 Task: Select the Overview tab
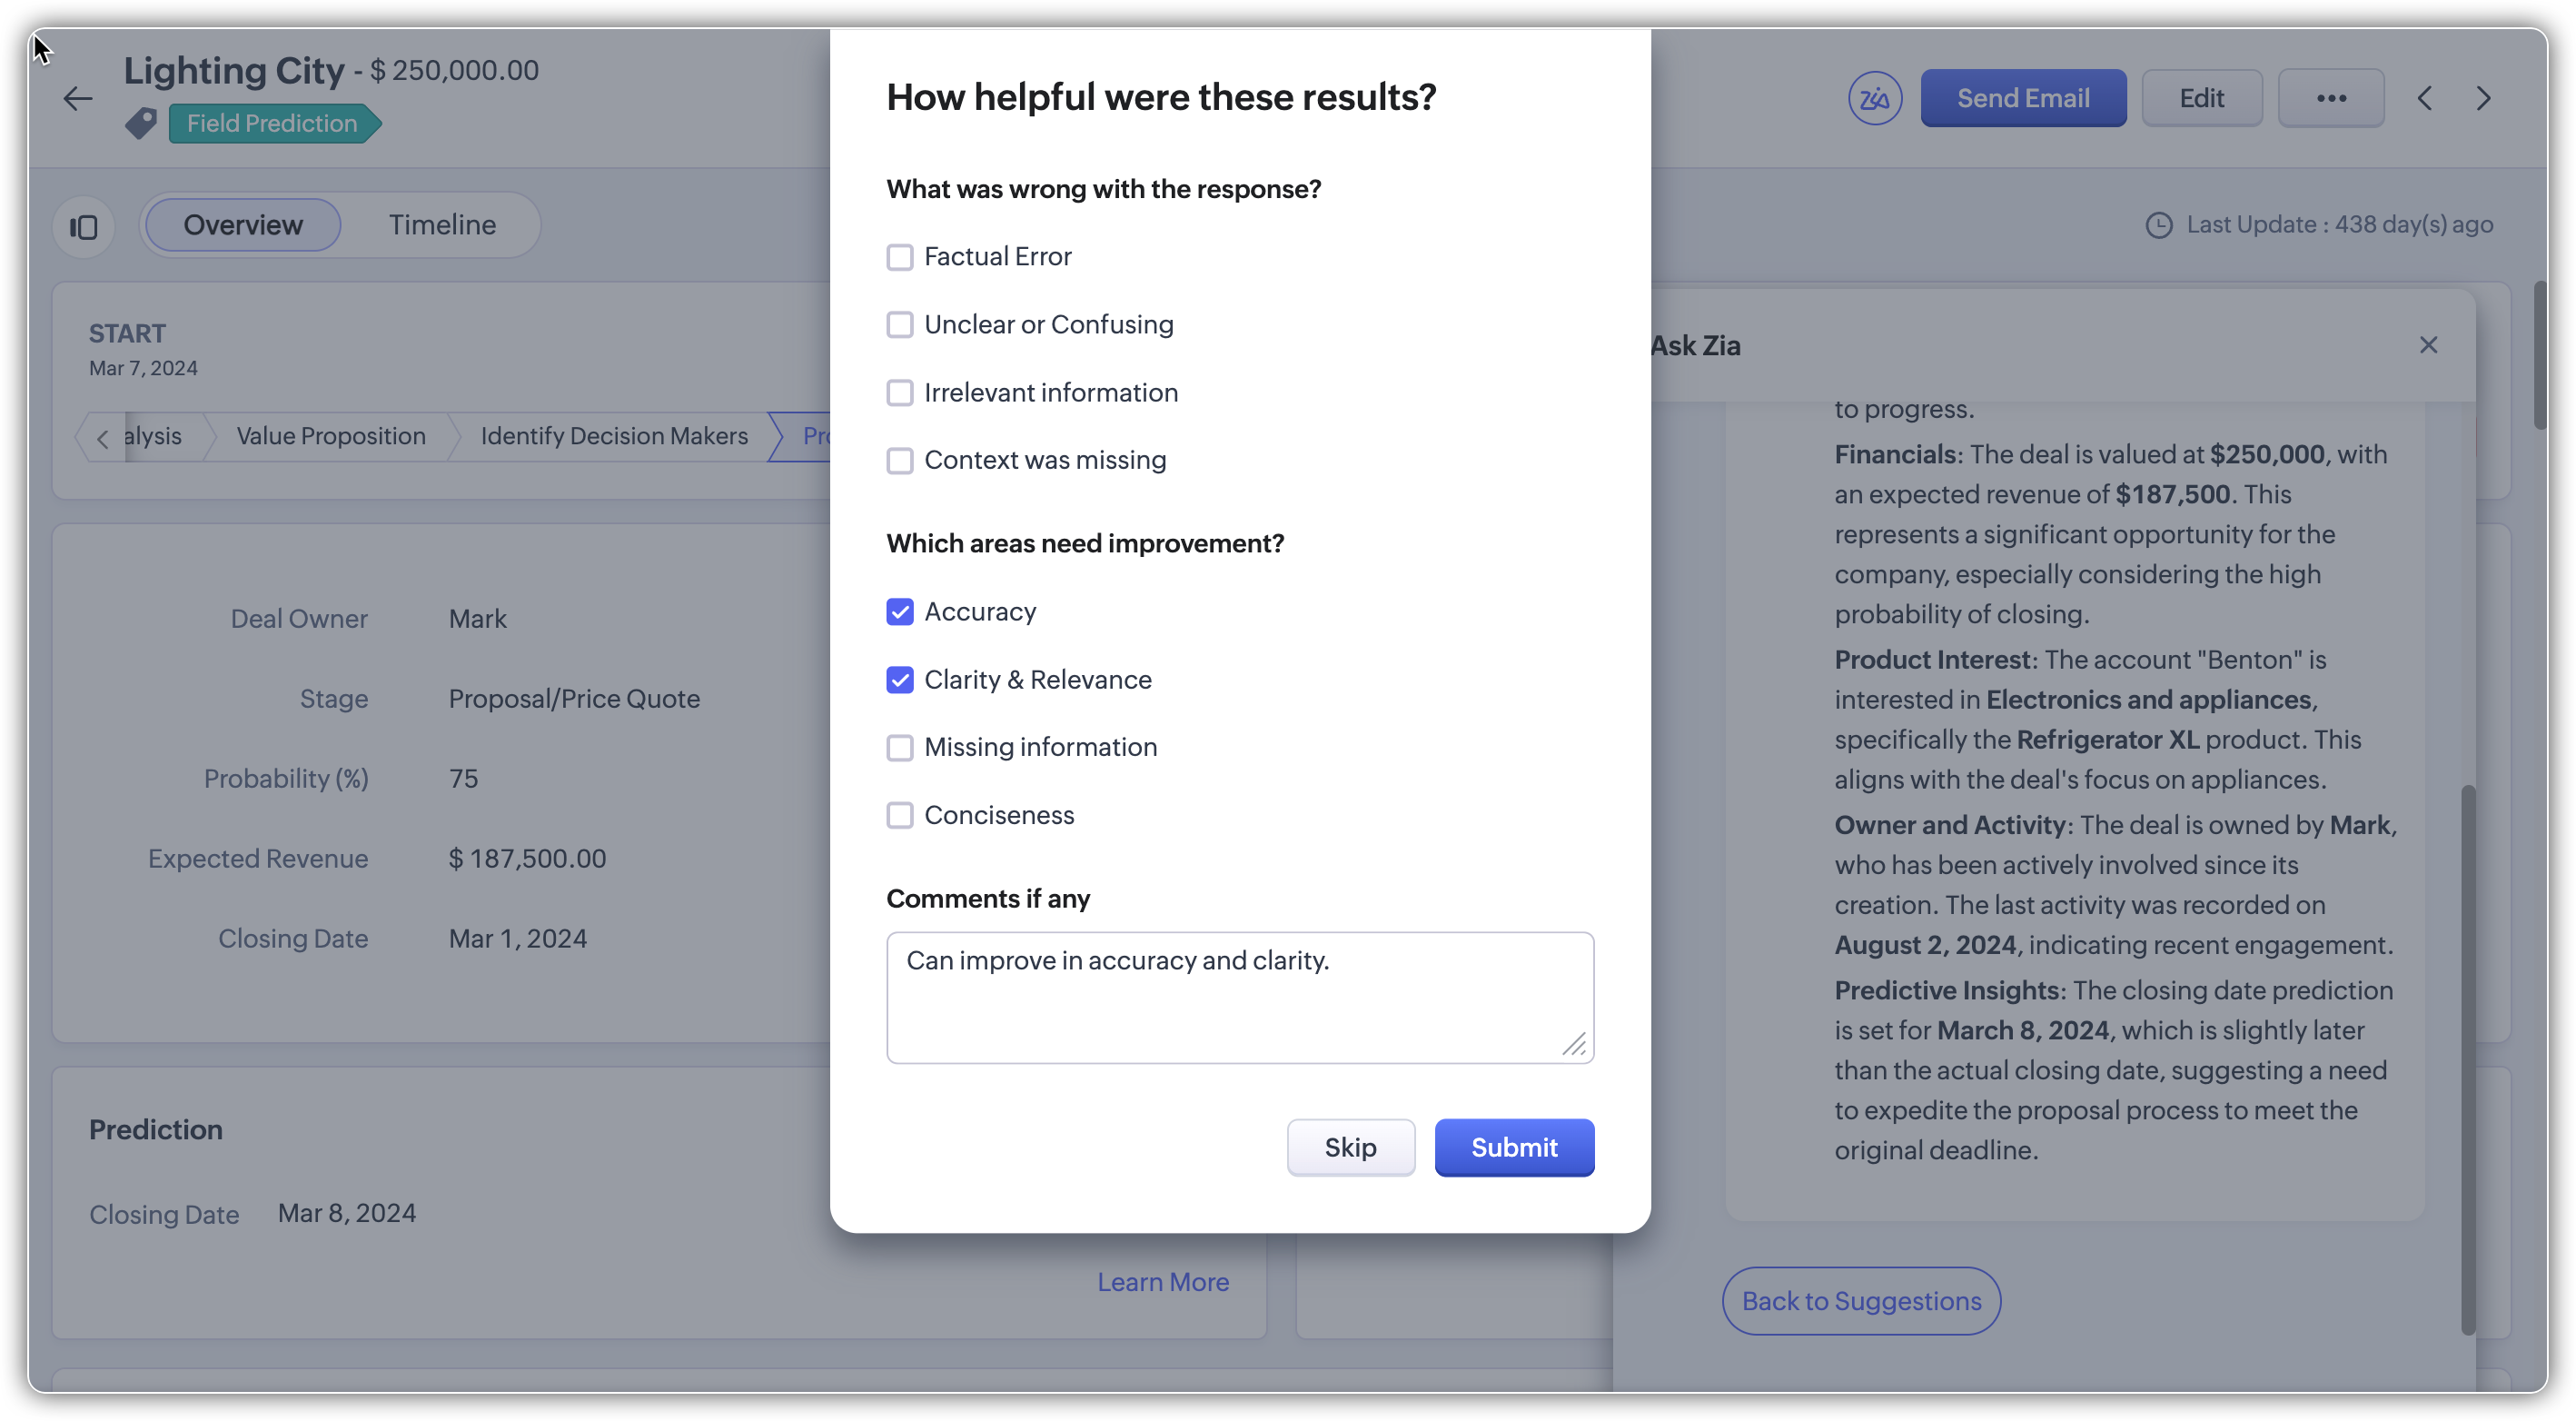(x=243, y=225)
